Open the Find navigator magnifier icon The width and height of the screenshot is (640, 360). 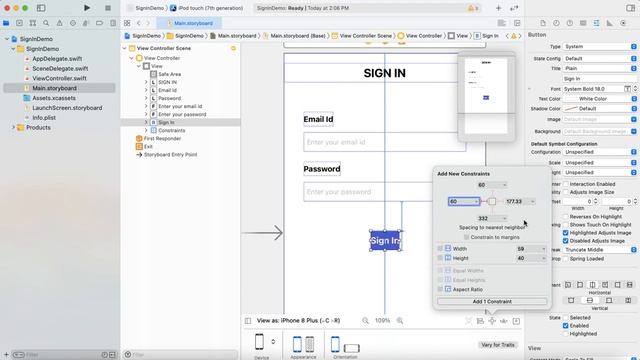click(46, 23)
